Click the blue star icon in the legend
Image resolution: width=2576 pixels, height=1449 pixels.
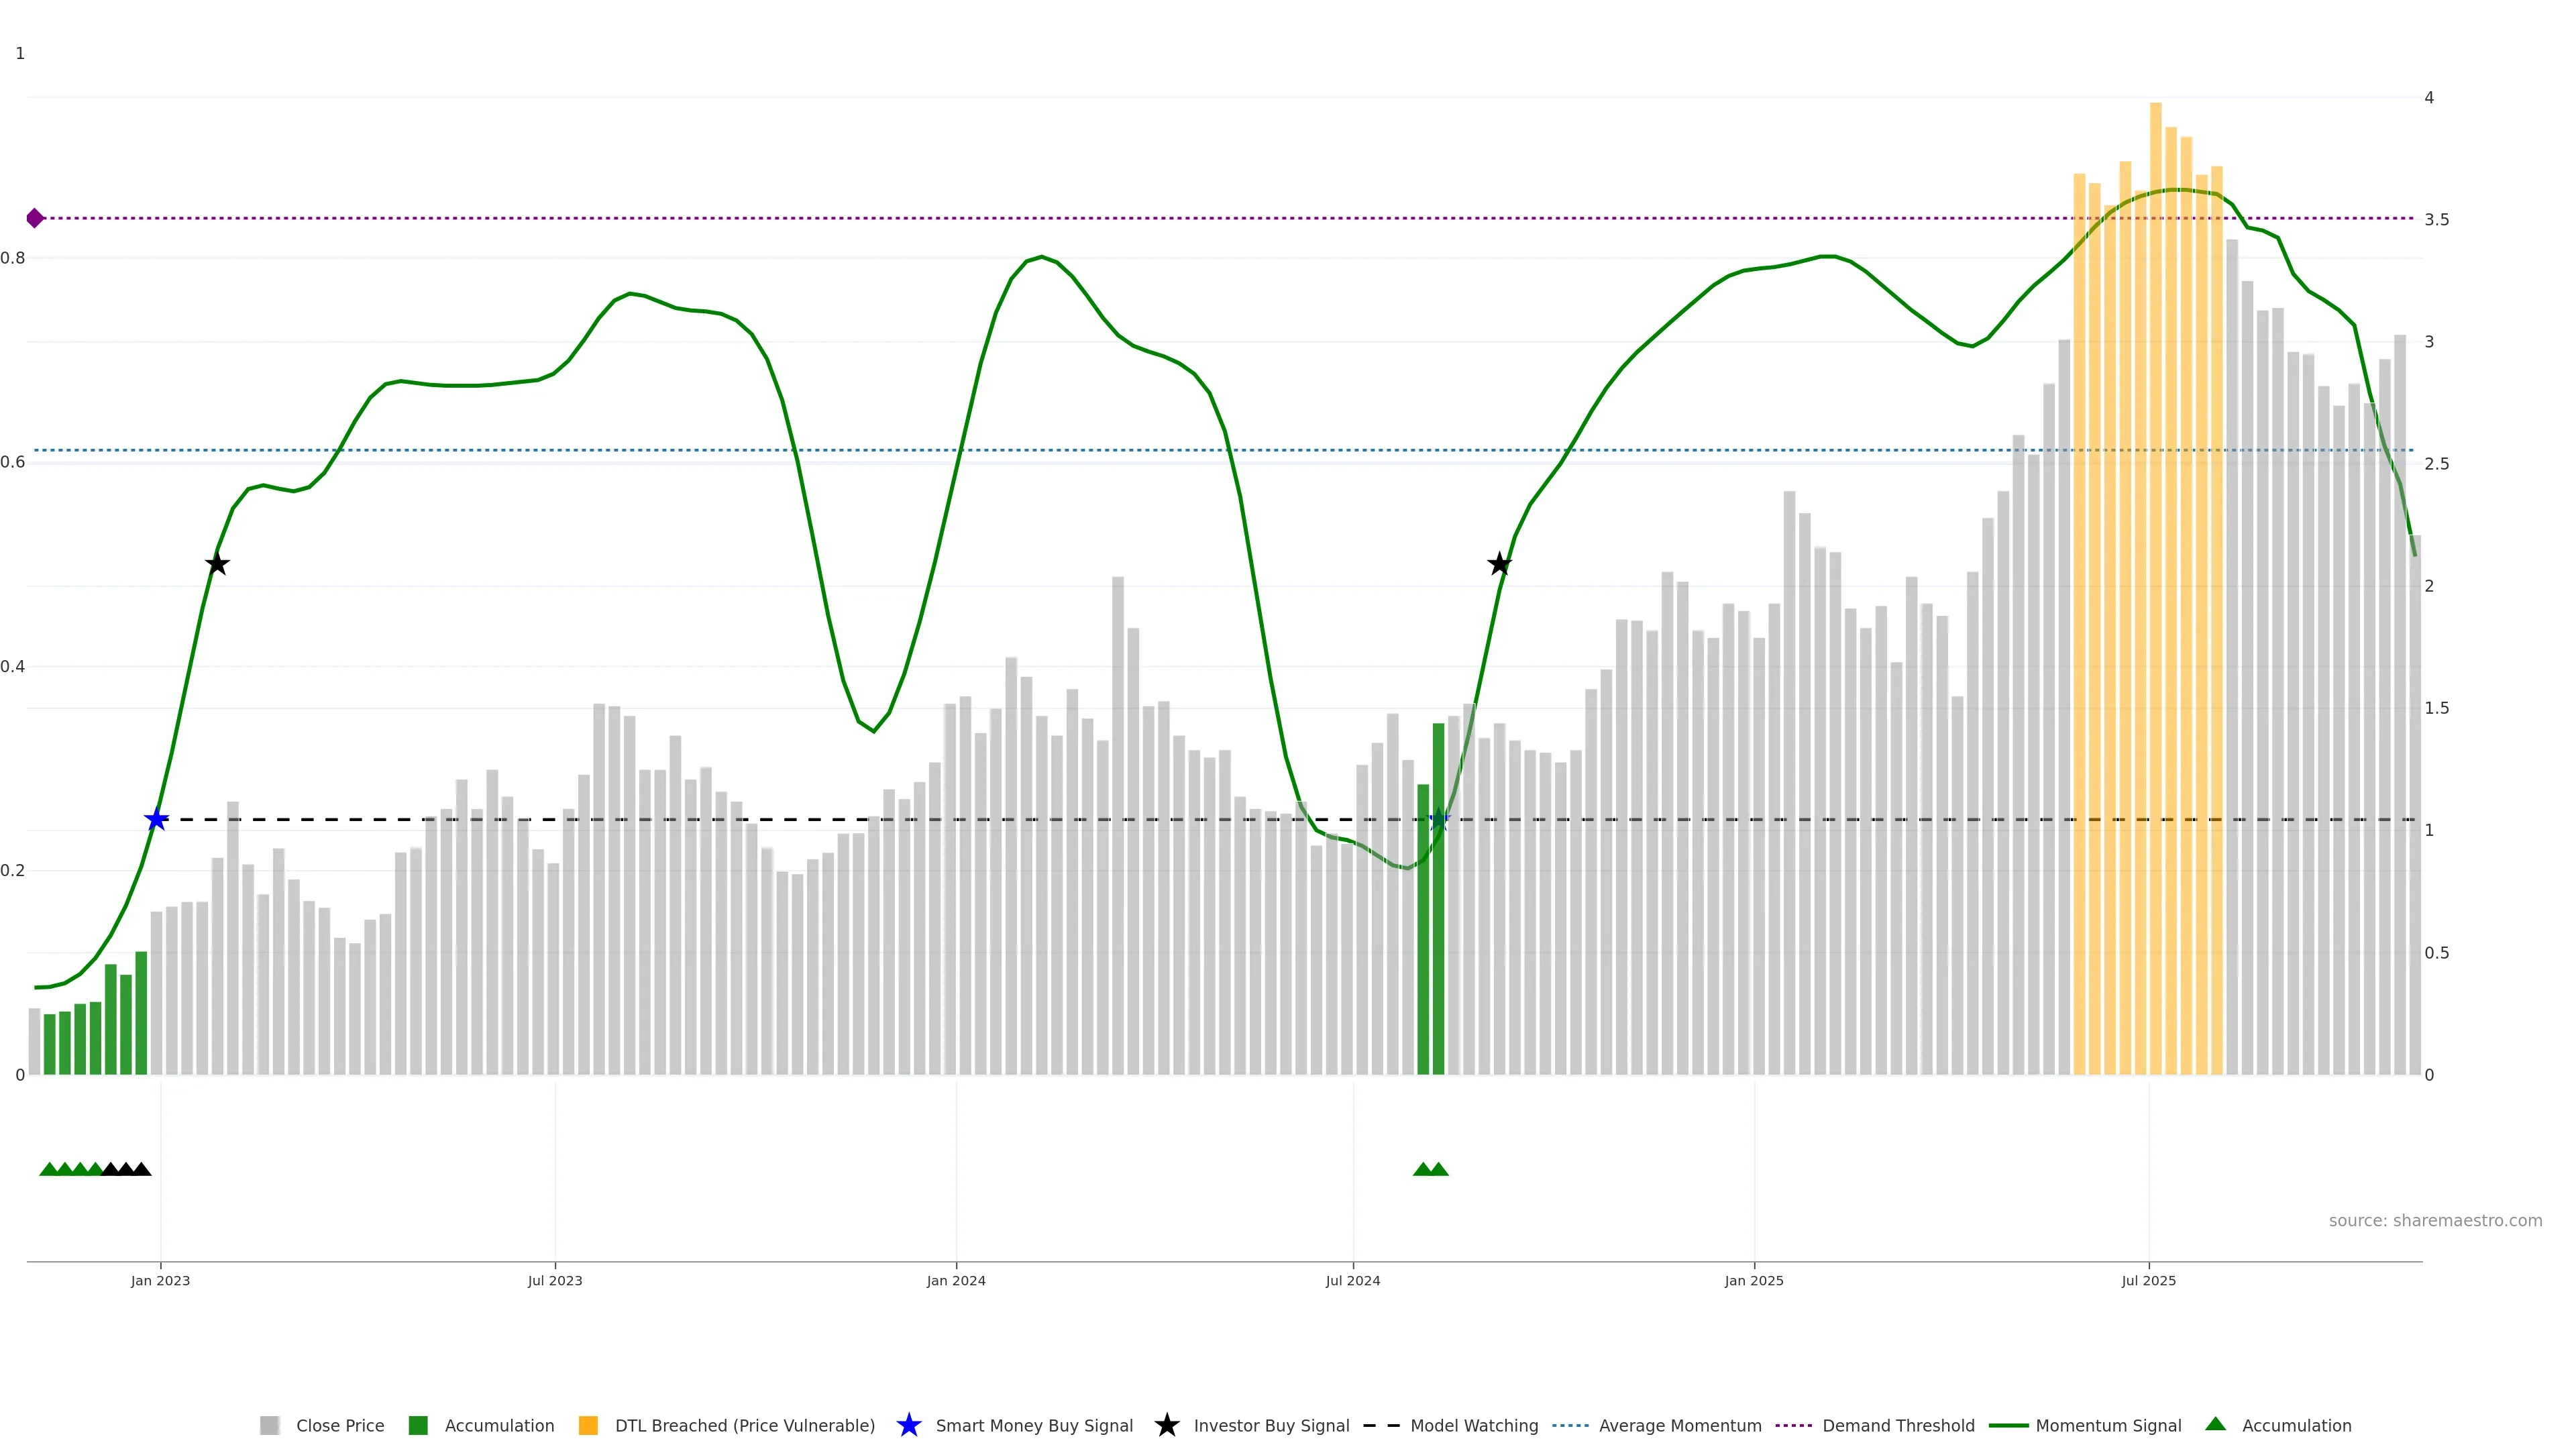908,1425
